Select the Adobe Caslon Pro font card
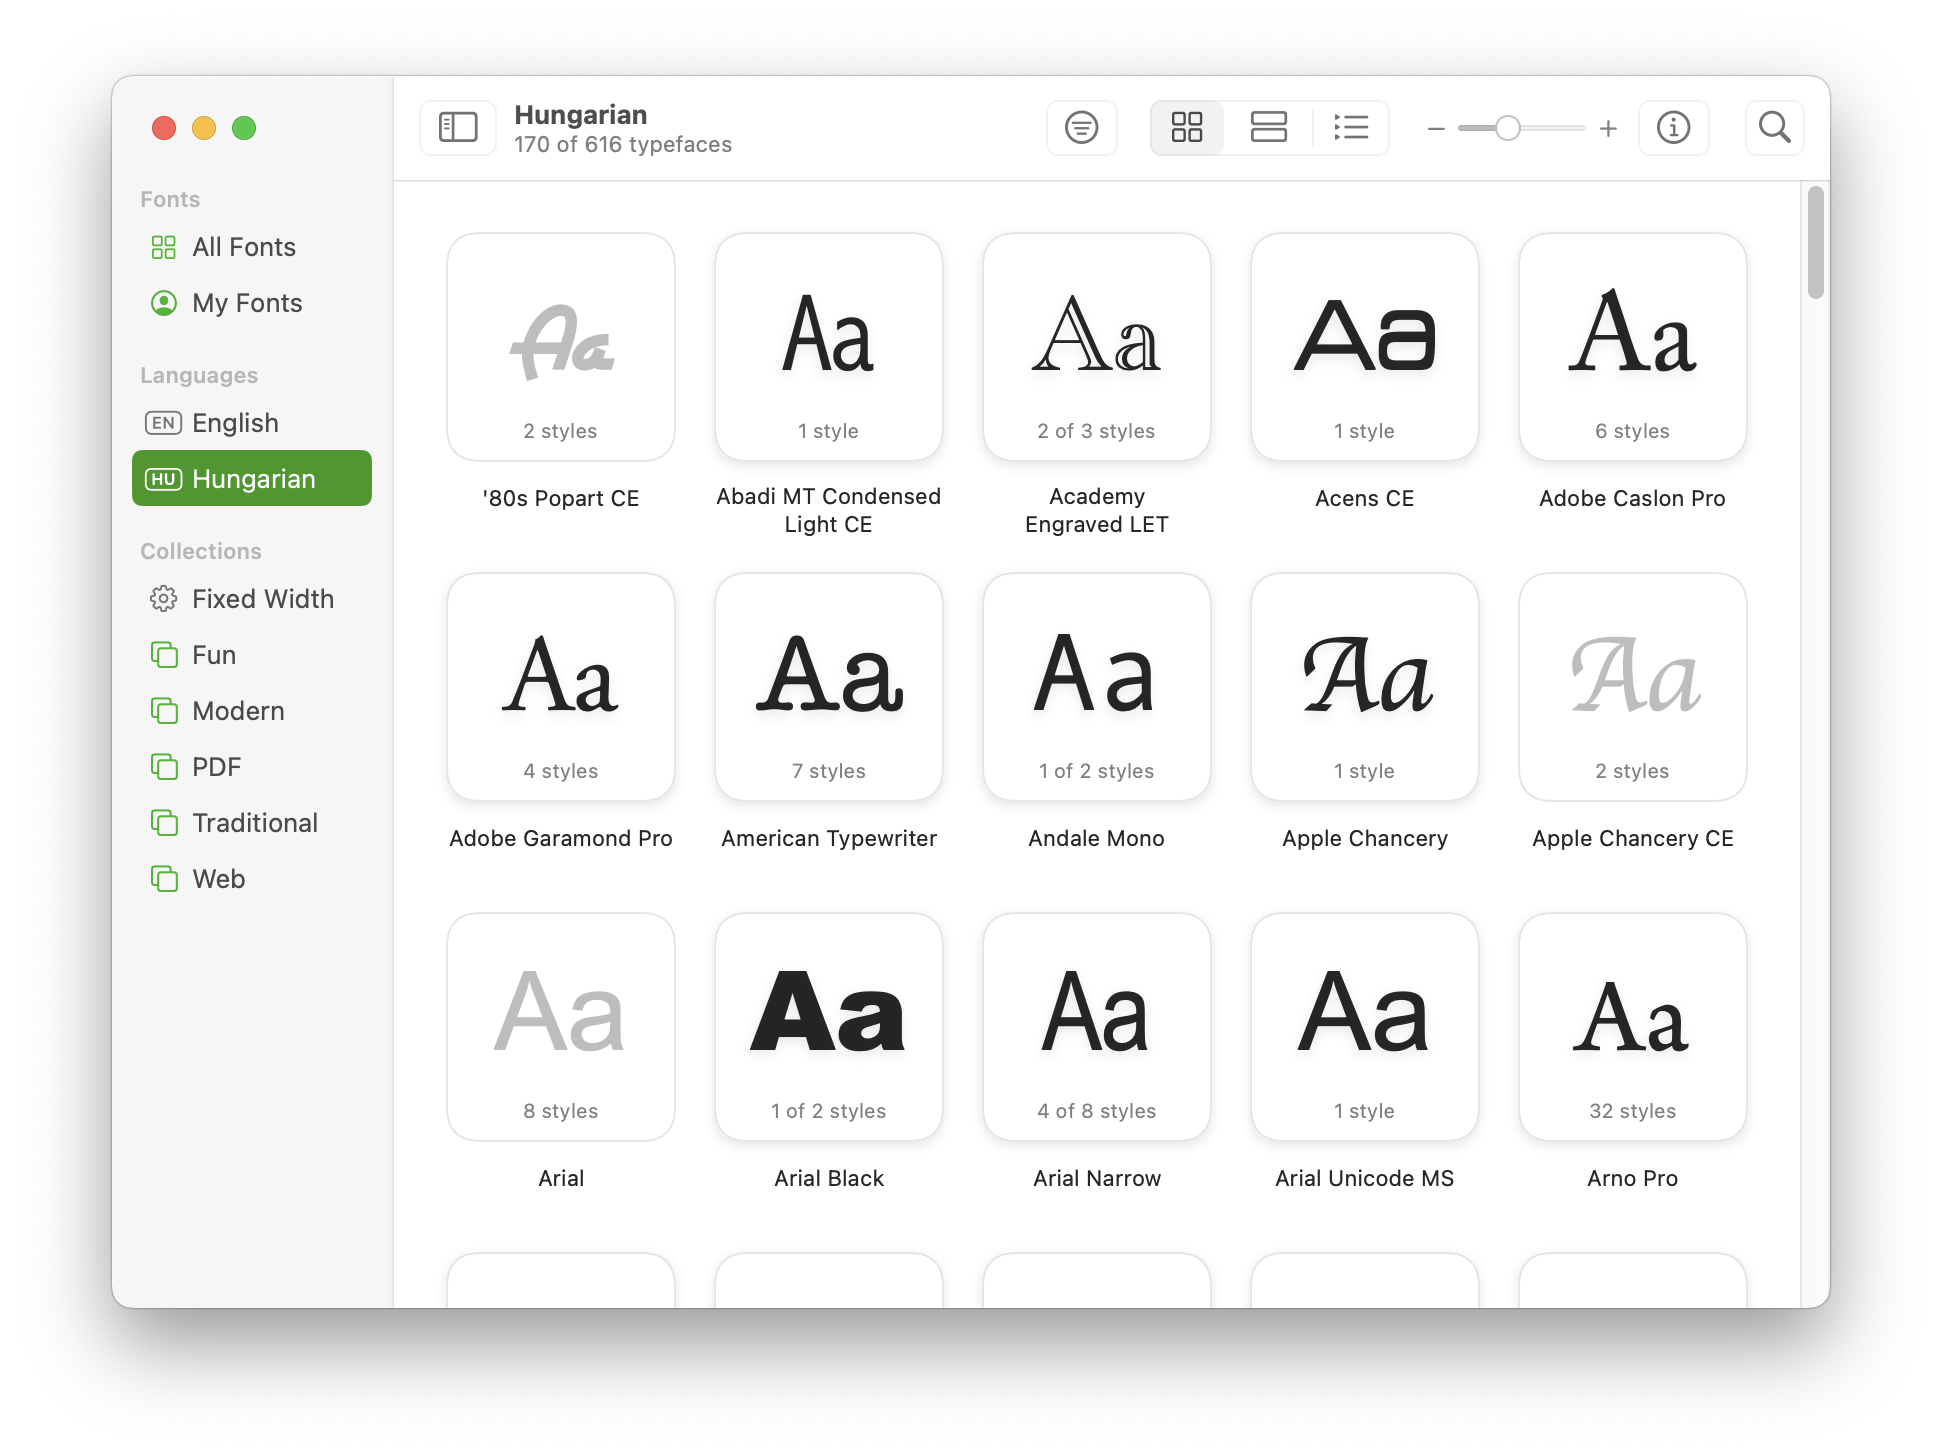Viewport: 1942px width, 1456px height. coord(1633,347)
